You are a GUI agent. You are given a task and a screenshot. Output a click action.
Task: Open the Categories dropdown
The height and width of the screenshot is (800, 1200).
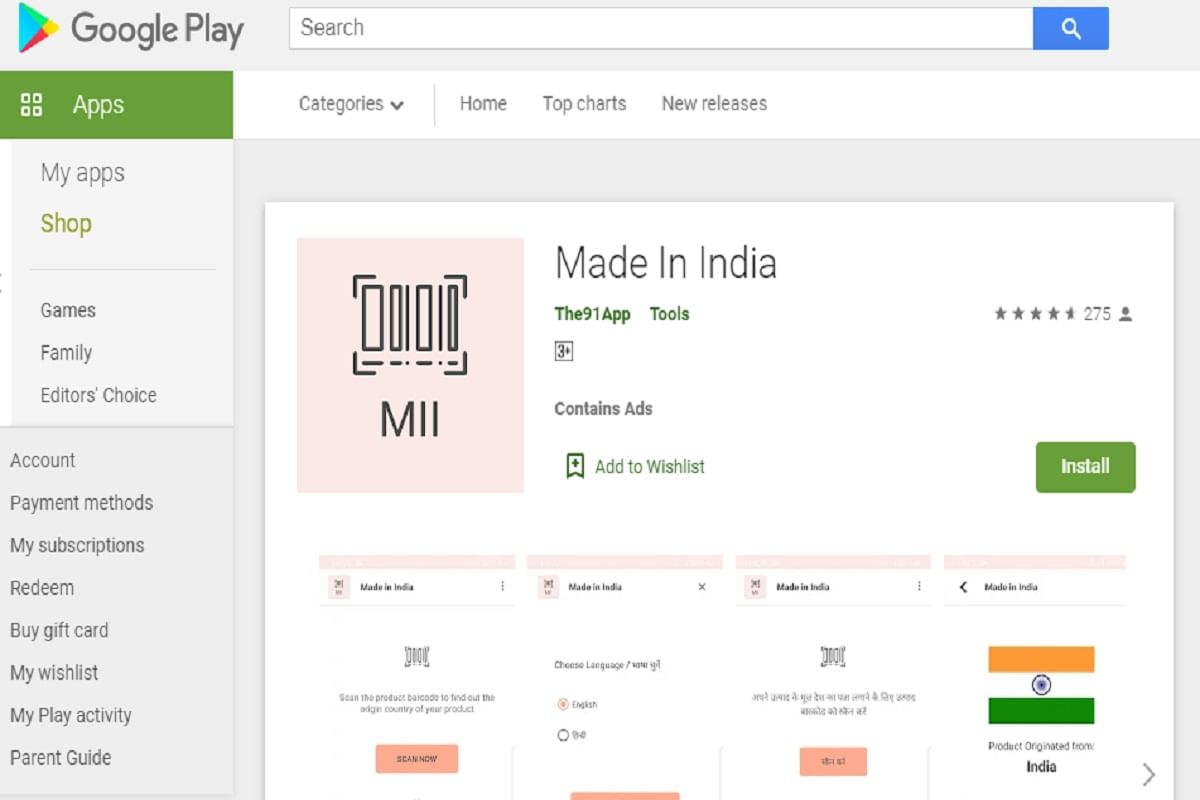(x=350, y=103)
